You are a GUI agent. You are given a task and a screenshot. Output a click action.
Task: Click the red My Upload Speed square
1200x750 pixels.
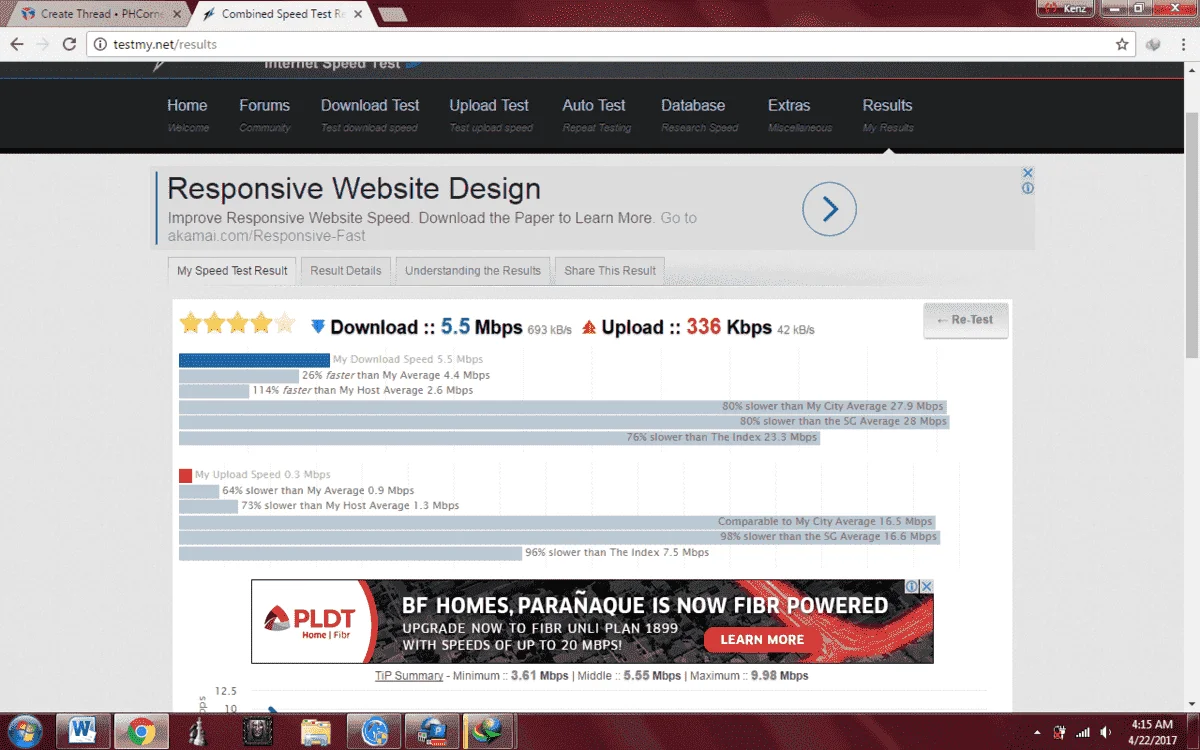(x=185, y=475)
